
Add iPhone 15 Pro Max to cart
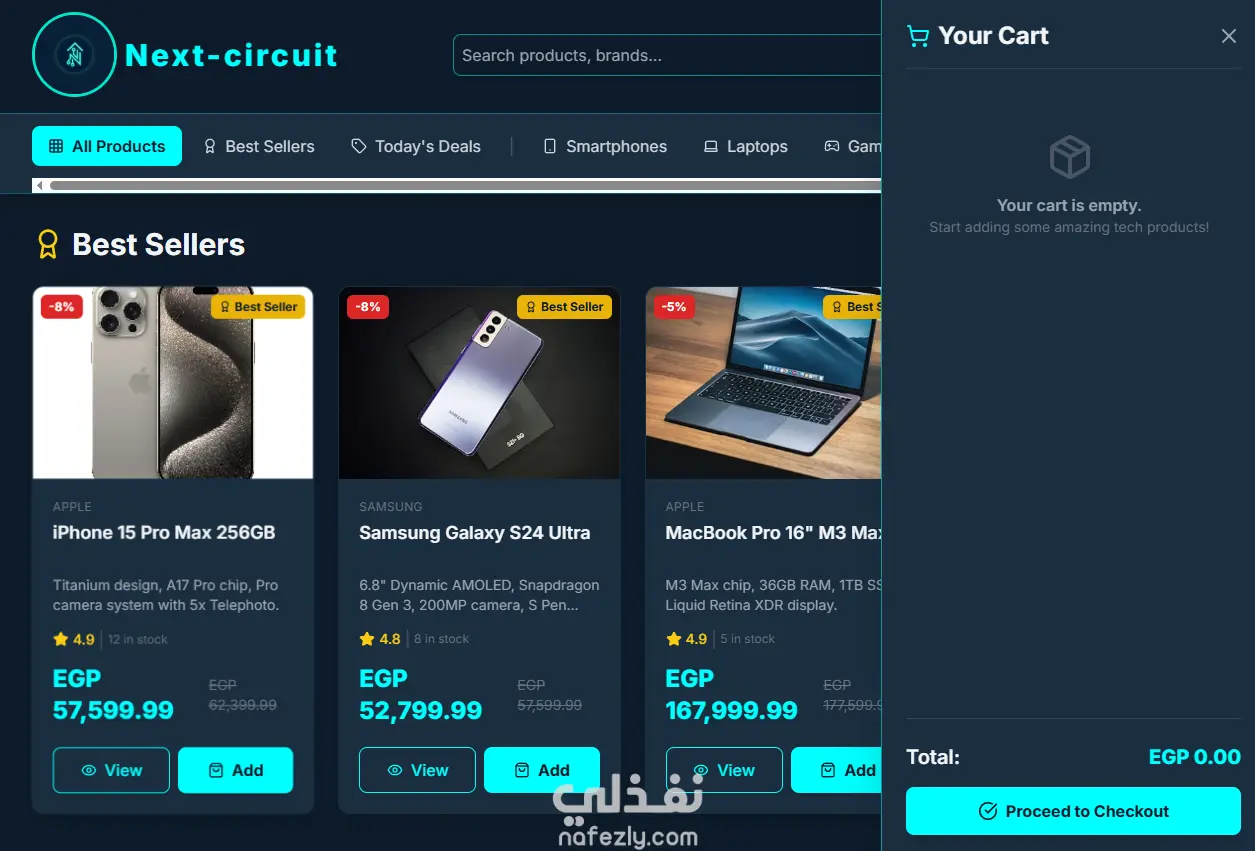pyautogui.click(x=236, y=770)
